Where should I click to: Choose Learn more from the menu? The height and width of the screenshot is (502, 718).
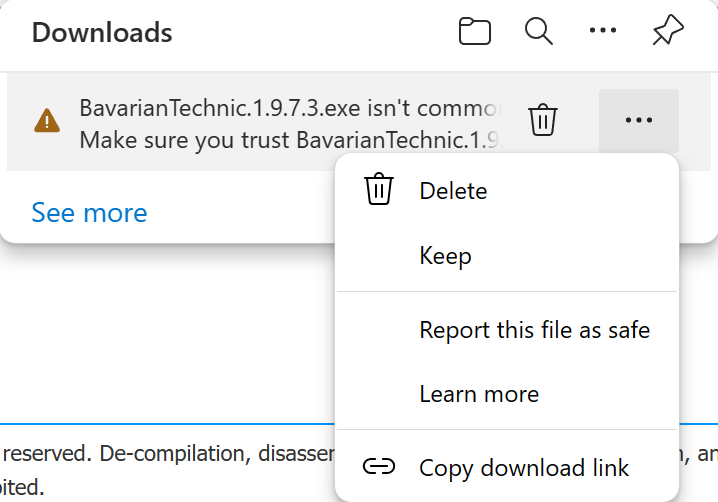click(x=479, y=394)
